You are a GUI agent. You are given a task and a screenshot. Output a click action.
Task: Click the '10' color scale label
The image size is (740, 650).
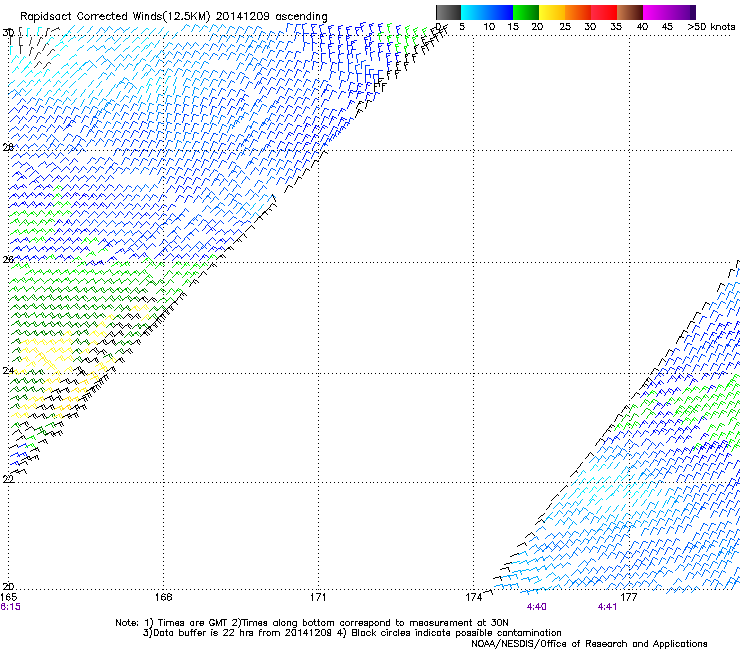(489, 27)
